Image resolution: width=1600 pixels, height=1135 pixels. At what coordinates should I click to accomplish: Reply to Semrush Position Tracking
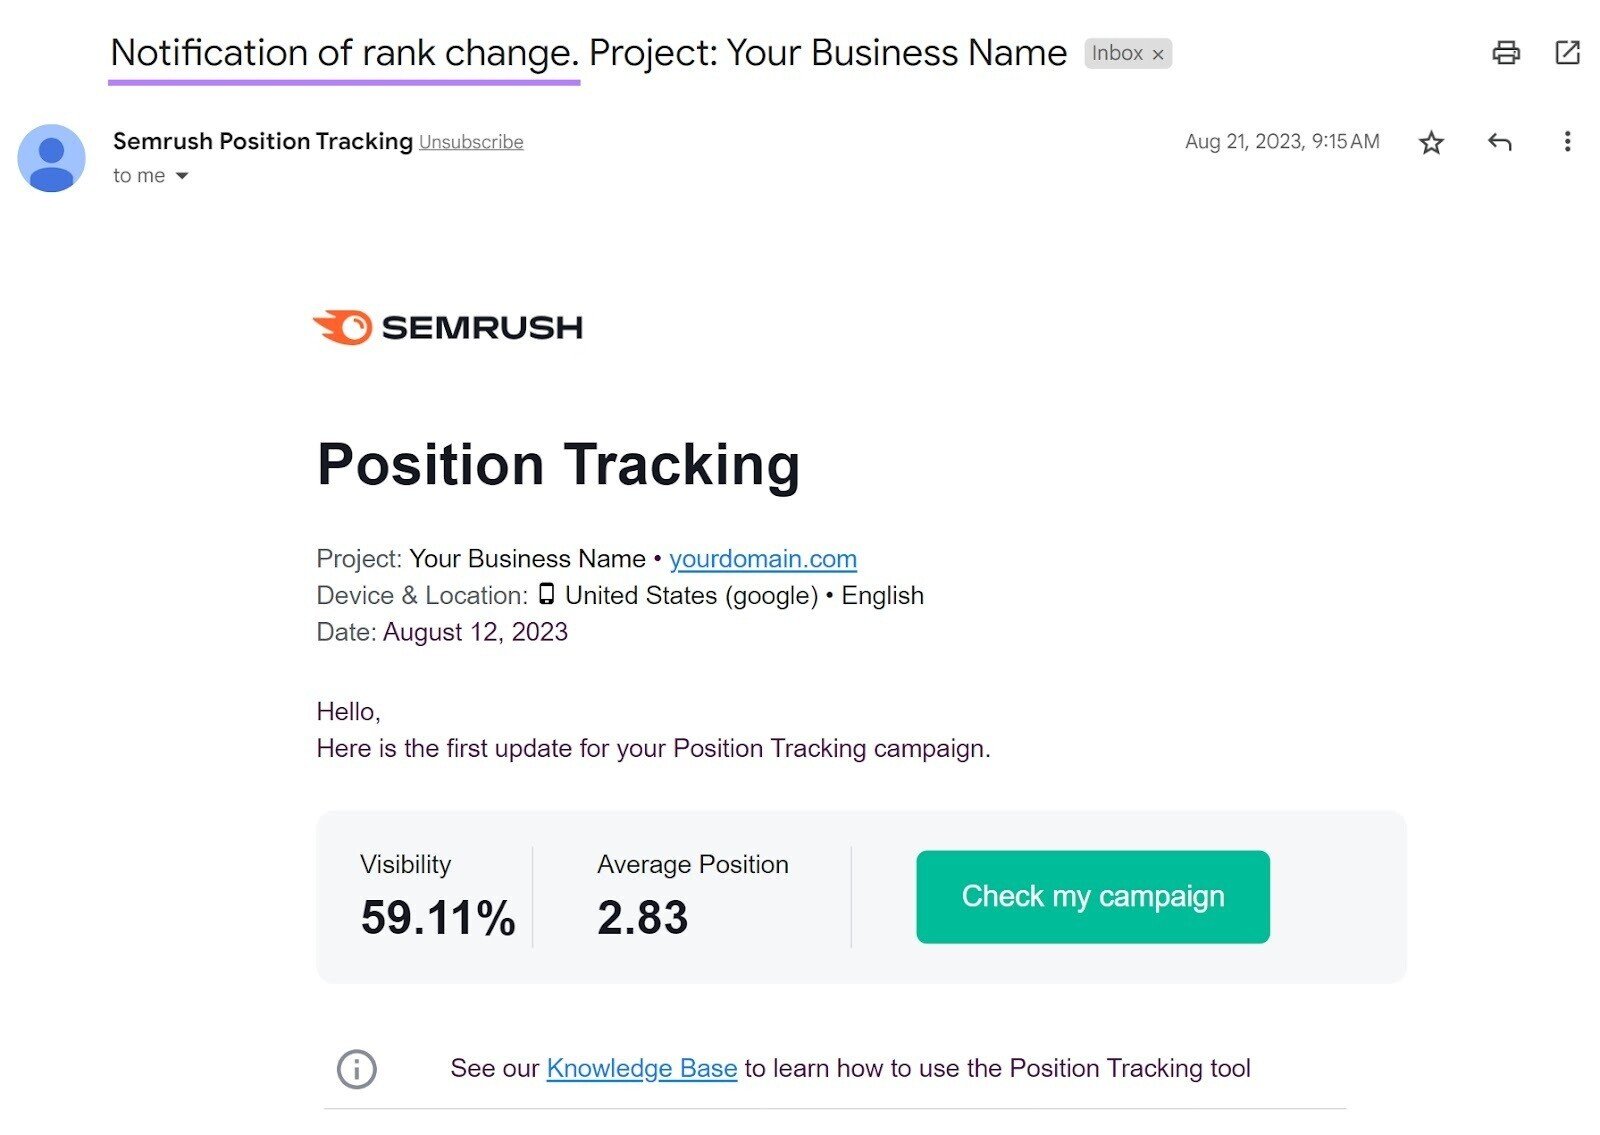[x=1499, y=142]
